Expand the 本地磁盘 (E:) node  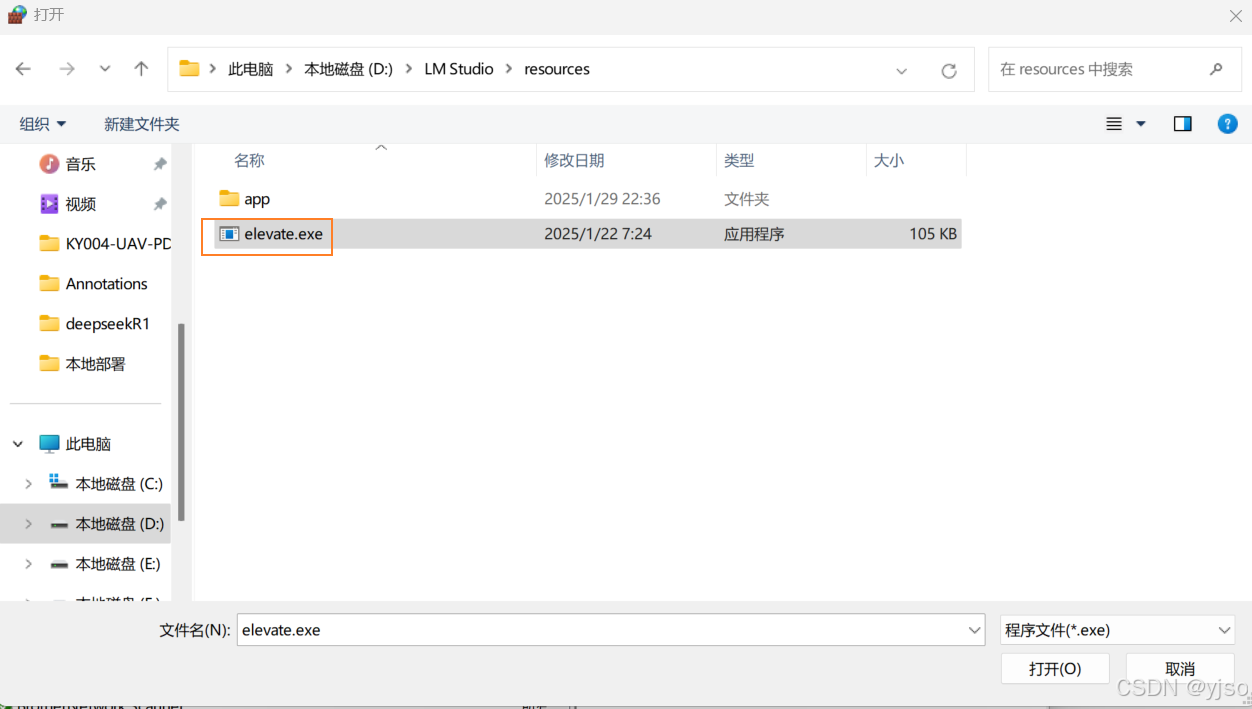point(28,564)
